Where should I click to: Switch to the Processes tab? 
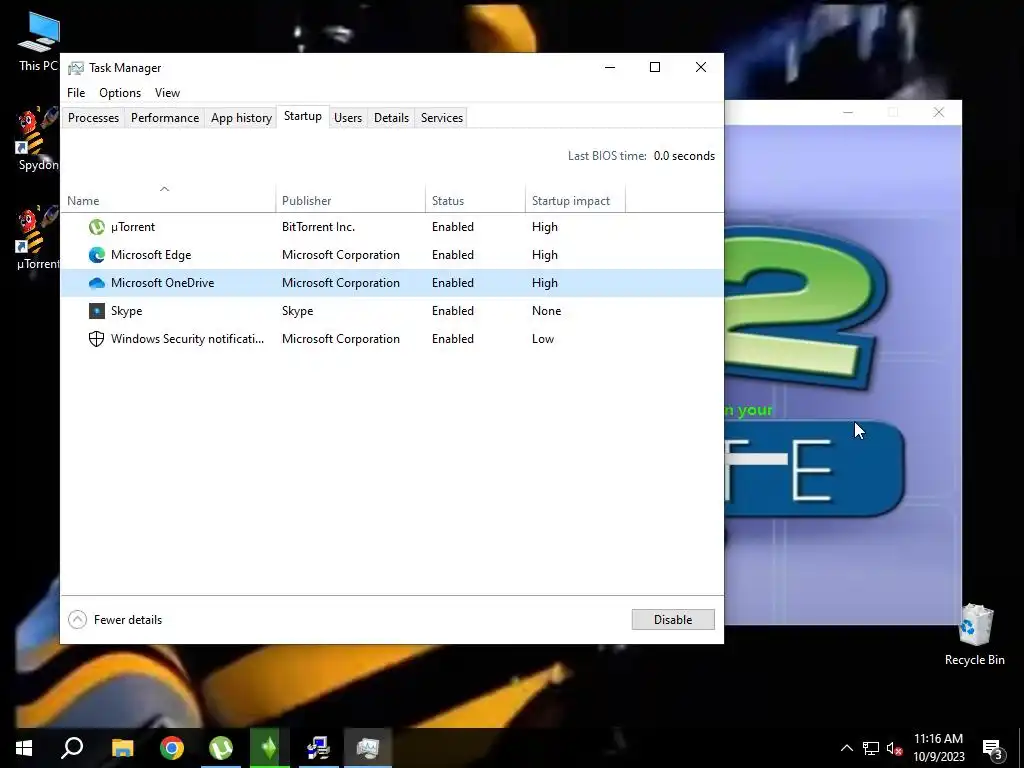pyautogui.click(x=93, y=118)
